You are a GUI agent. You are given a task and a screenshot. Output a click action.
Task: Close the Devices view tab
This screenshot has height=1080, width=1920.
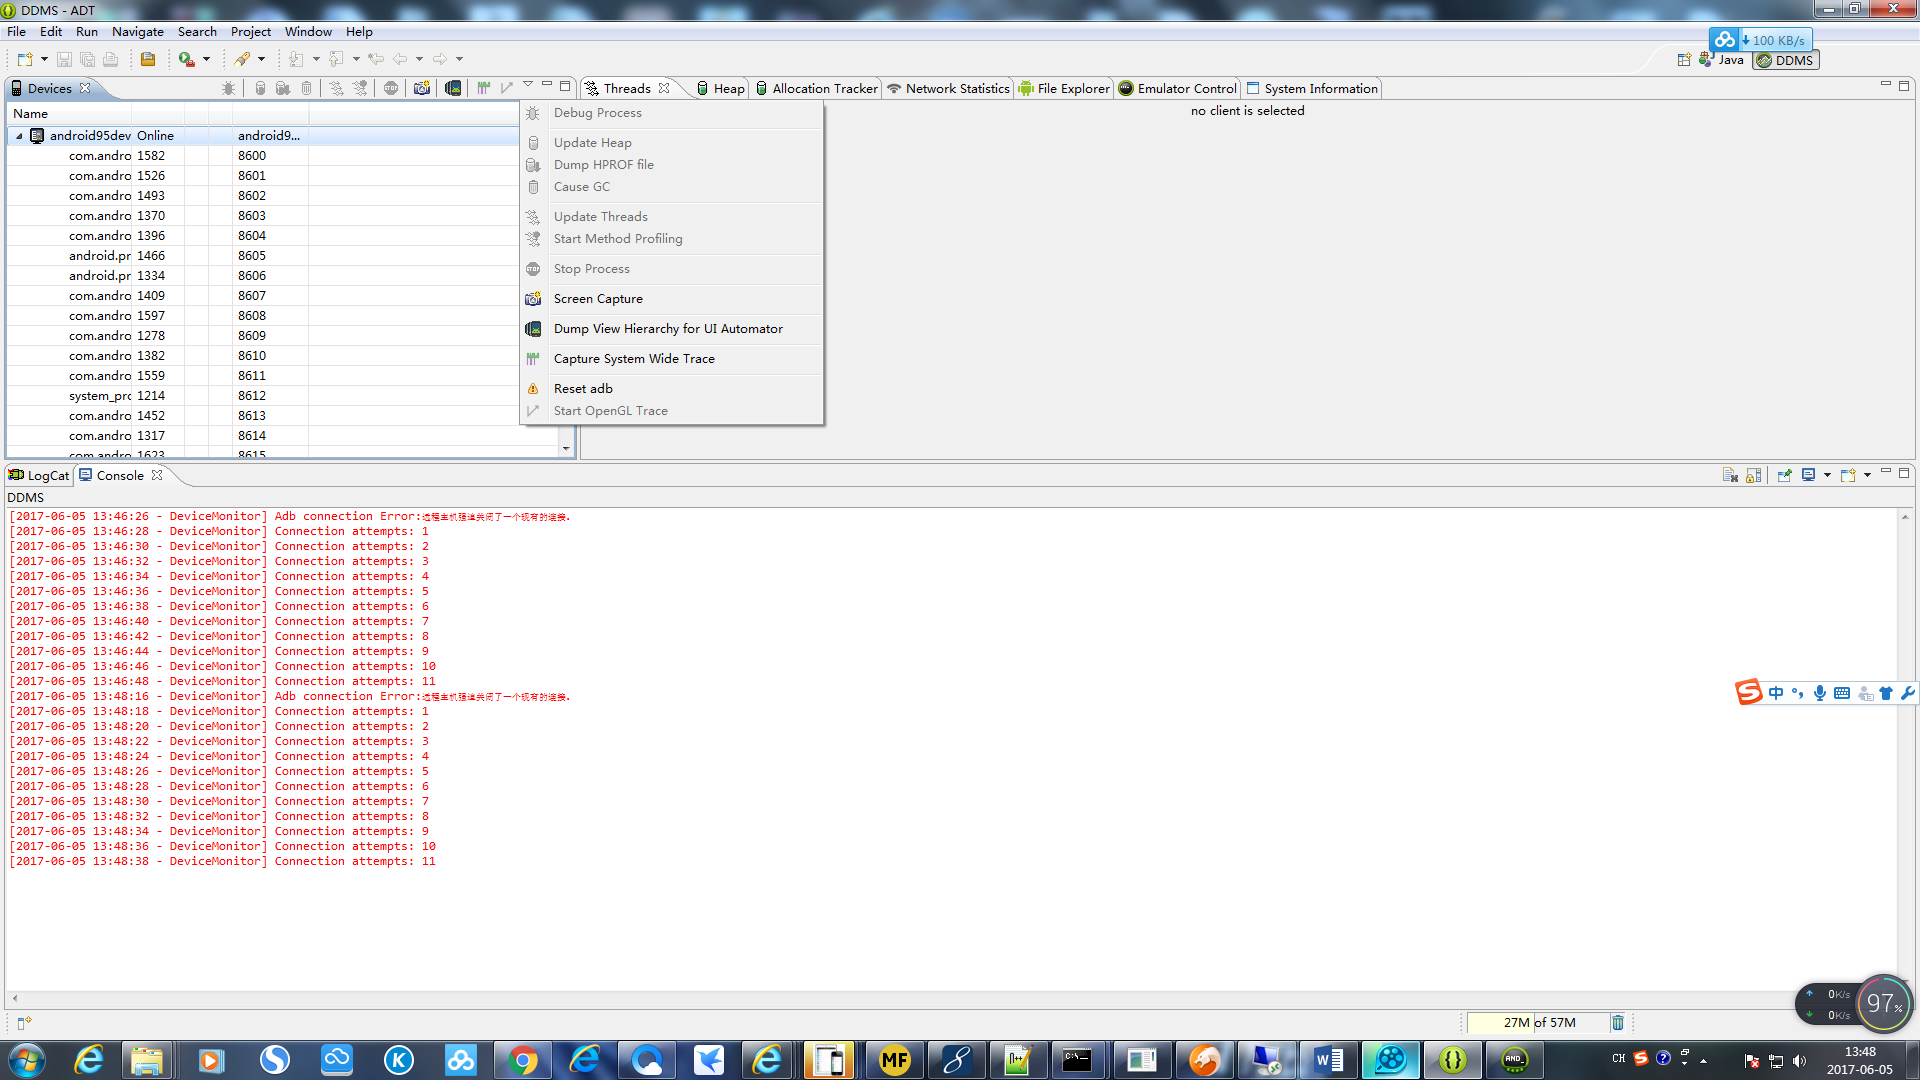click(x=85, y=88)
